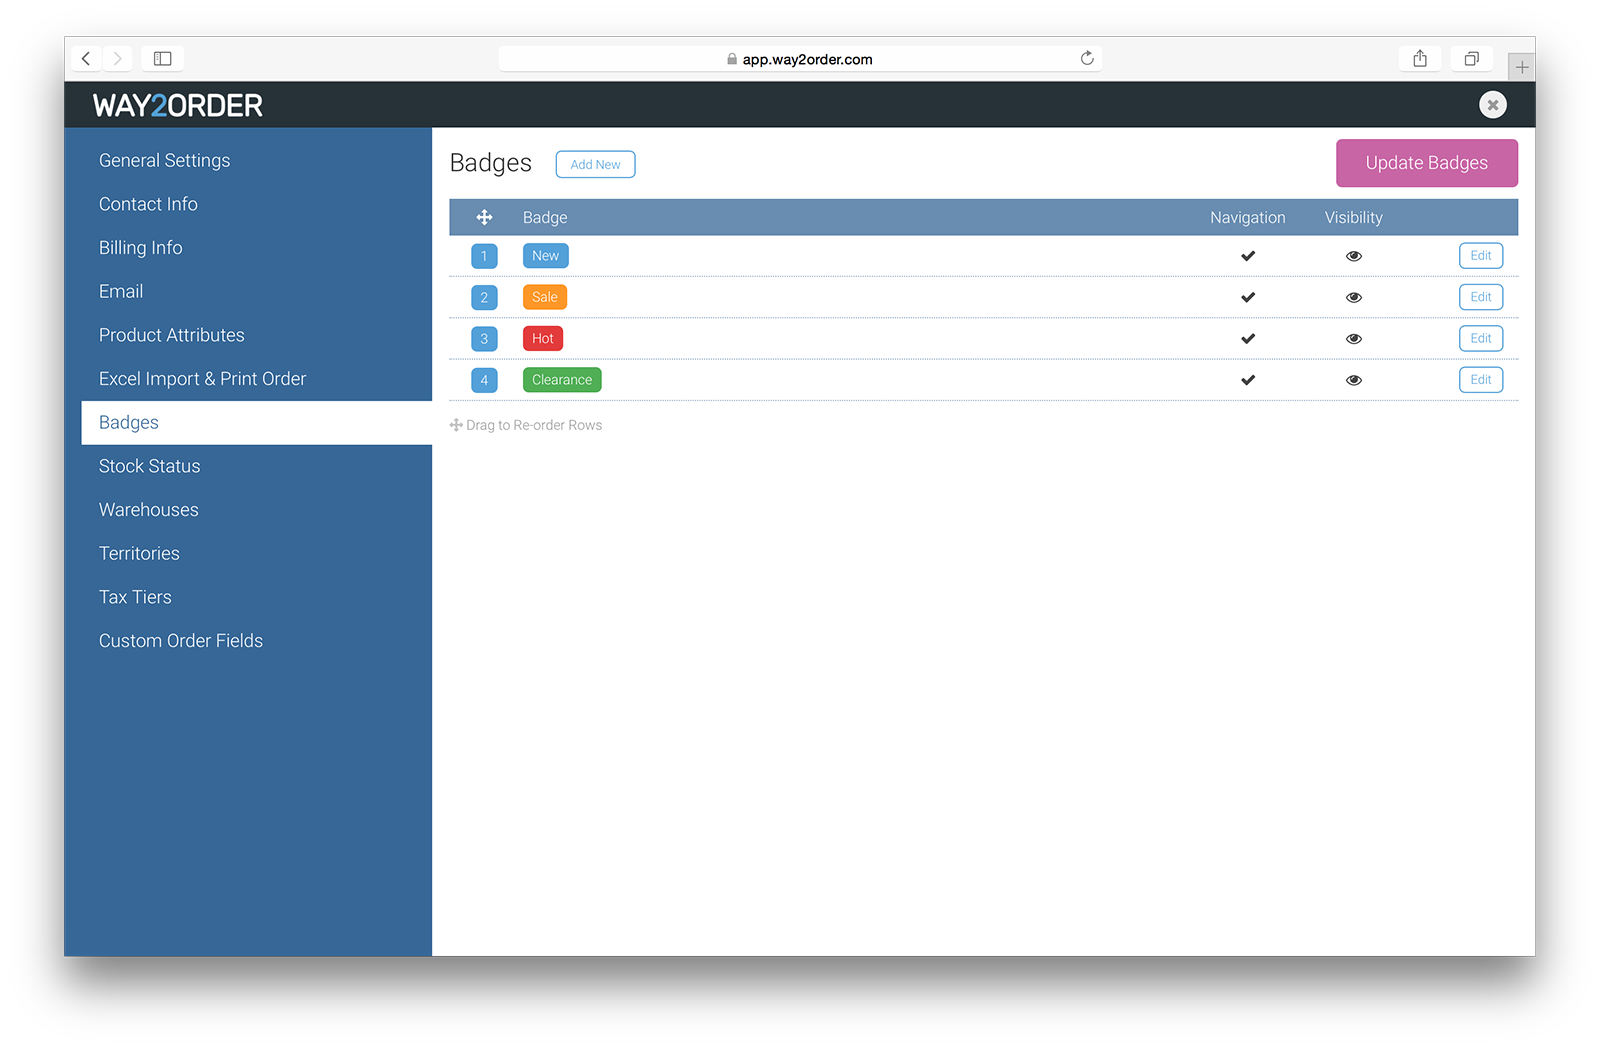Toggle navigation checkmark for Clearance badge
1600x1048 pixels.
point(1248,380)
